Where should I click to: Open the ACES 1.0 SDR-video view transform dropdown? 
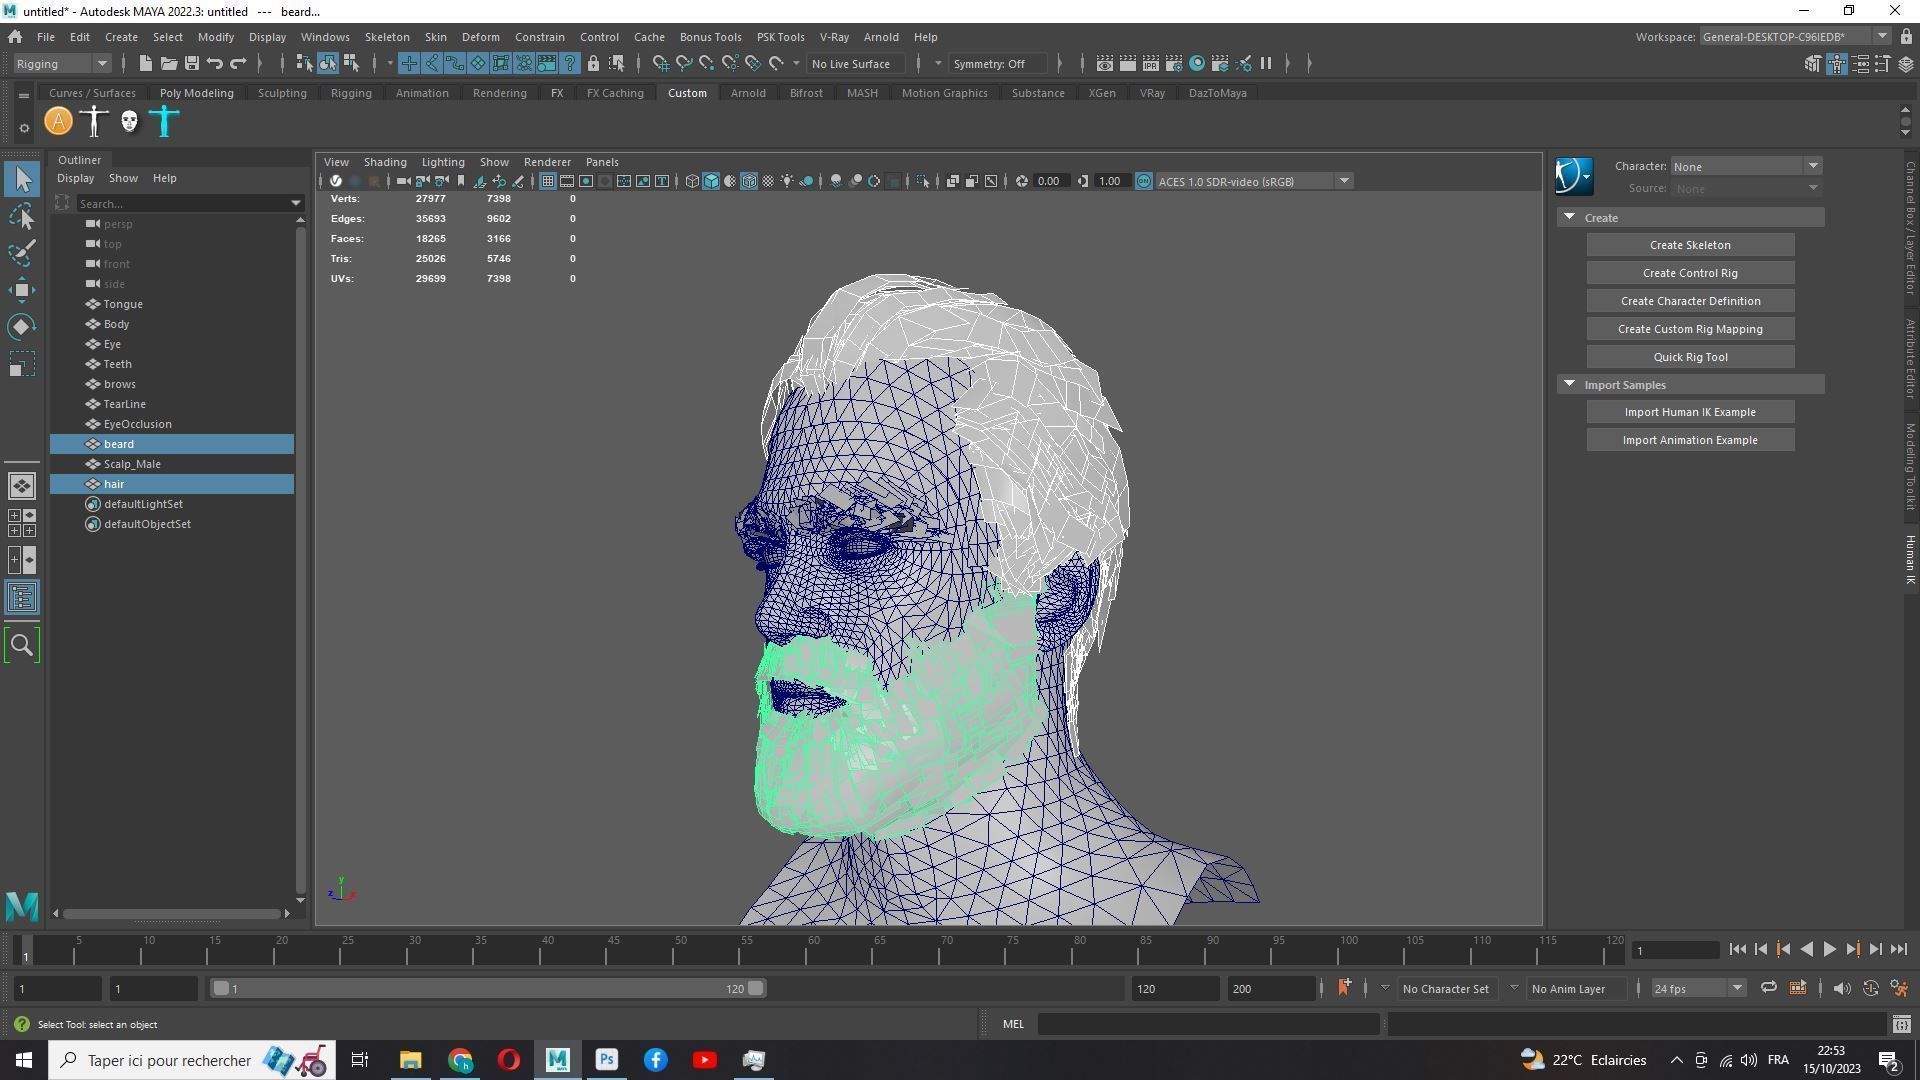(1254, 181)
